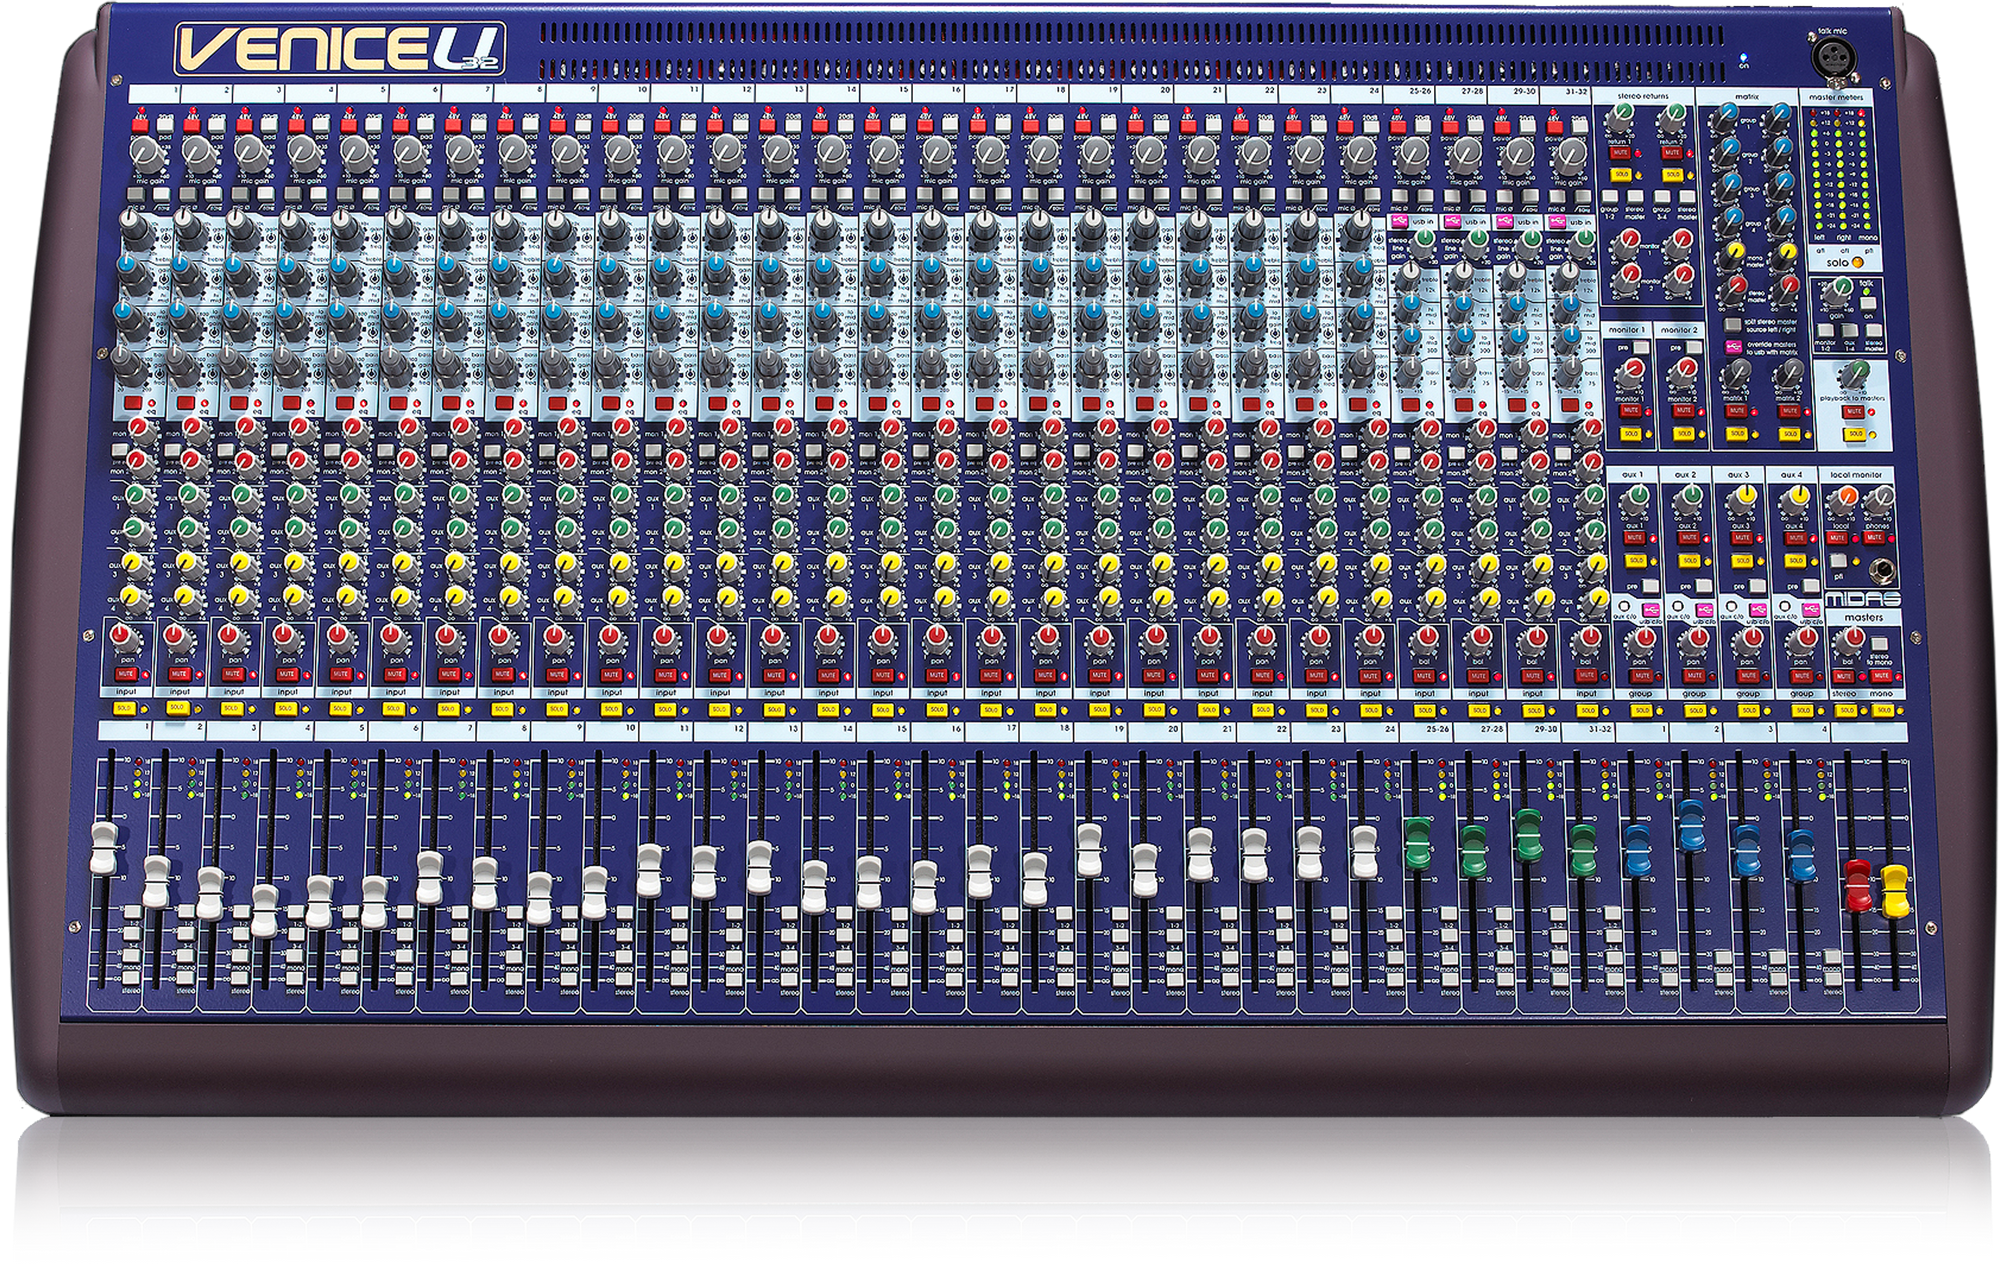Viewport: 2000px width, 1267px height.
Task: Enable the talk on switch
Action: coord(1867,304)
